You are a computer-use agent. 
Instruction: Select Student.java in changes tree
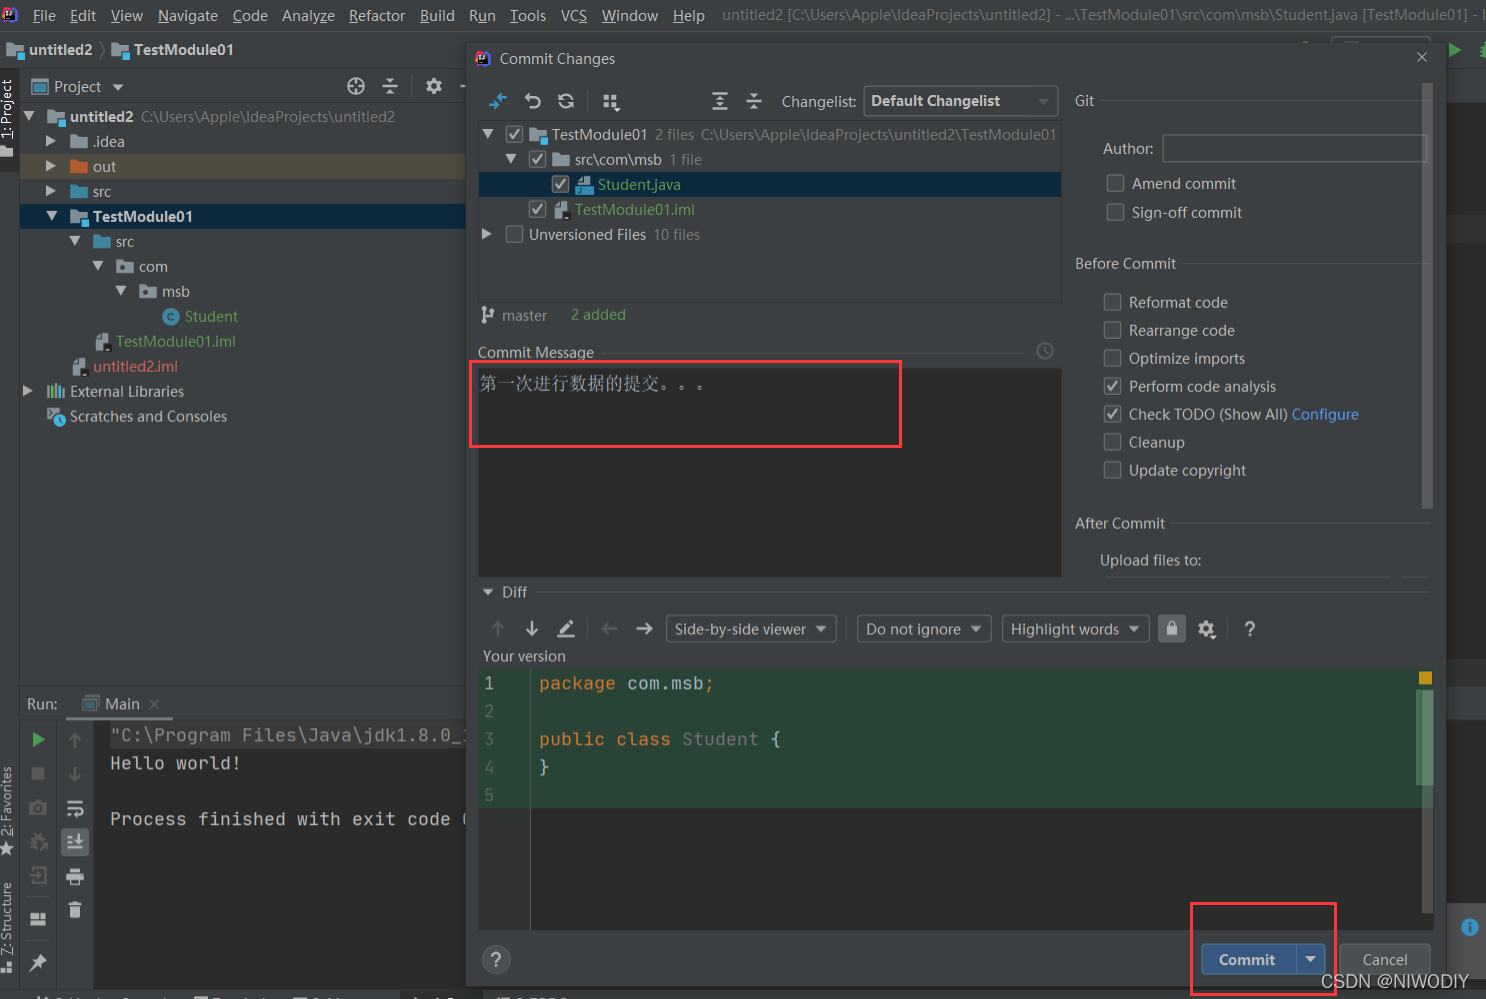[x=639, y=184]
